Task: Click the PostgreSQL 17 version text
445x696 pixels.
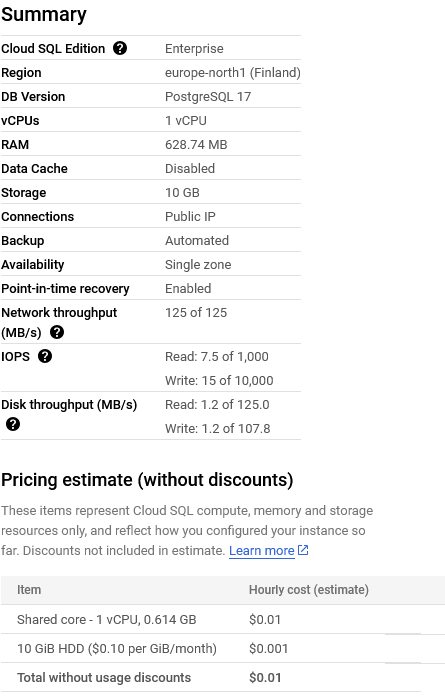Action: tap(208, 97)
